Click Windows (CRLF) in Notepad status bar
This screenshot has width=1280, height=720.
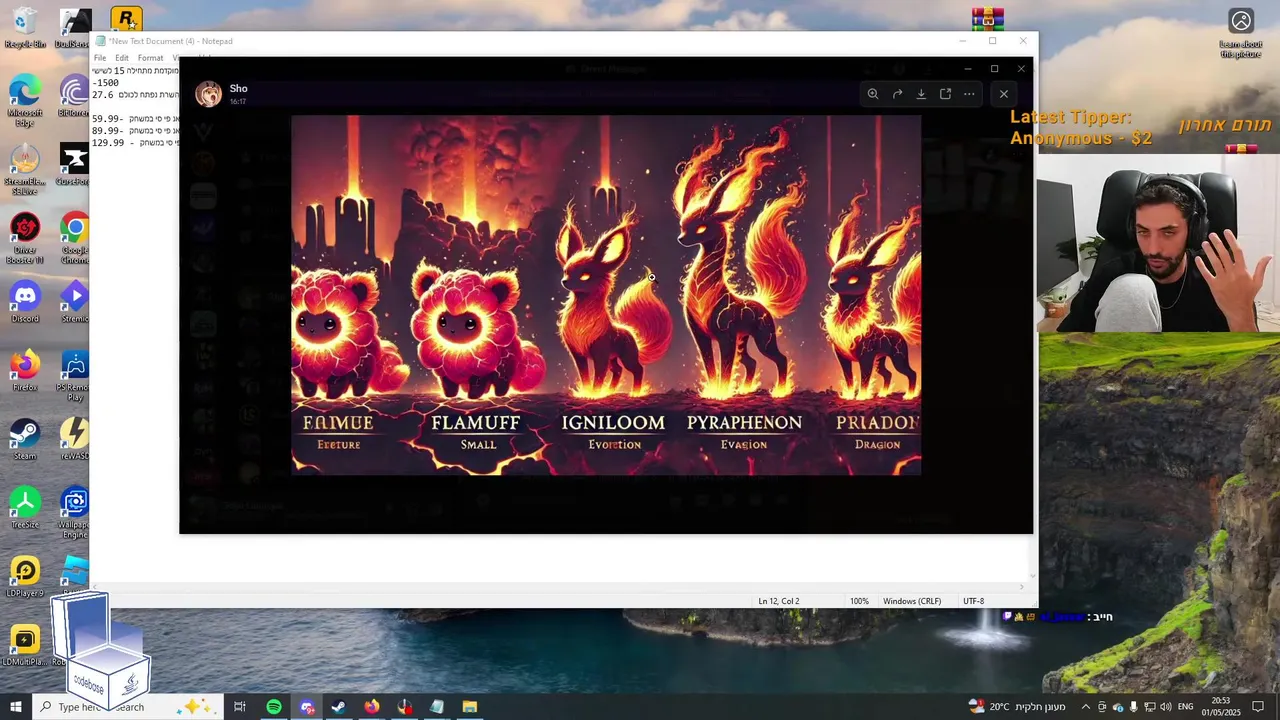tap(912, 601)
